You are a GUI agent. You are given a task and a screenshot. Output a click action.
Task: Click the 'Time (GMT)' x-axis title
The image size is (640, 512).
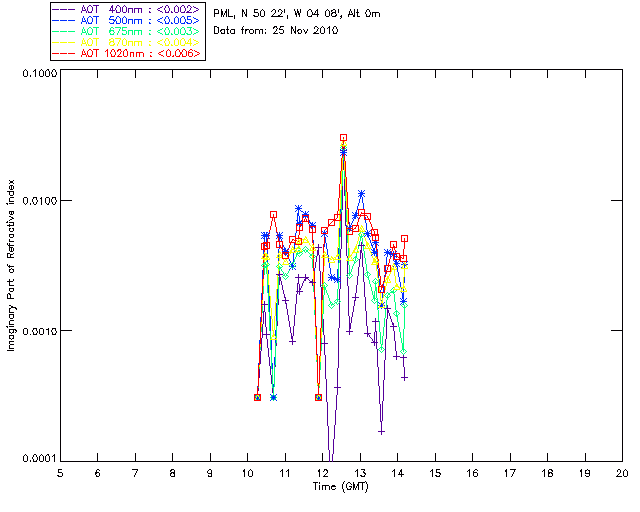coord(341,487)
